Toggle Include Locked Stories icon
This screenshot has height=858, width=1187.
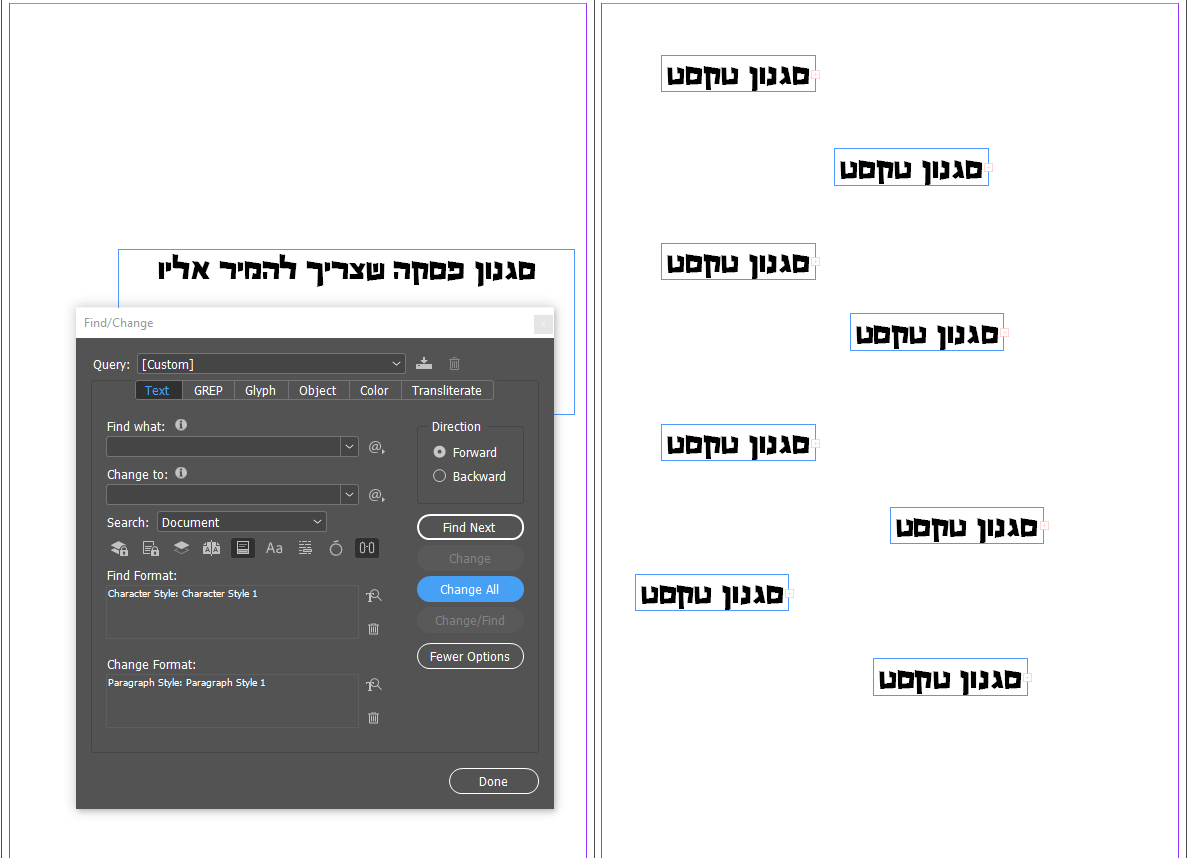[151, 548]
